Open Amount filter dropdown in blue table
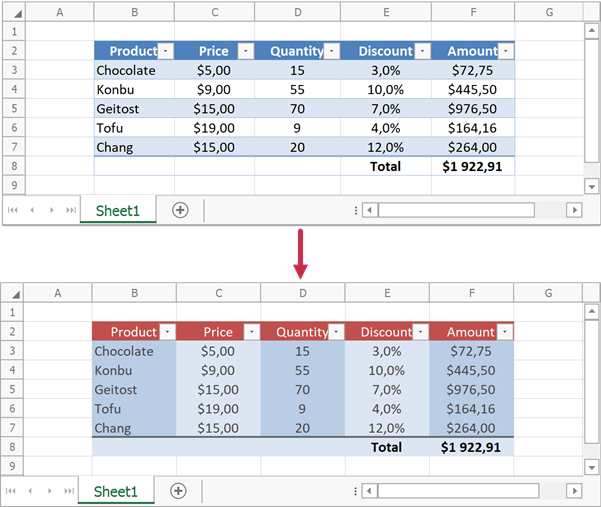Image resolution: width=601 pixels, height=507 pixels. coord(506,51)
